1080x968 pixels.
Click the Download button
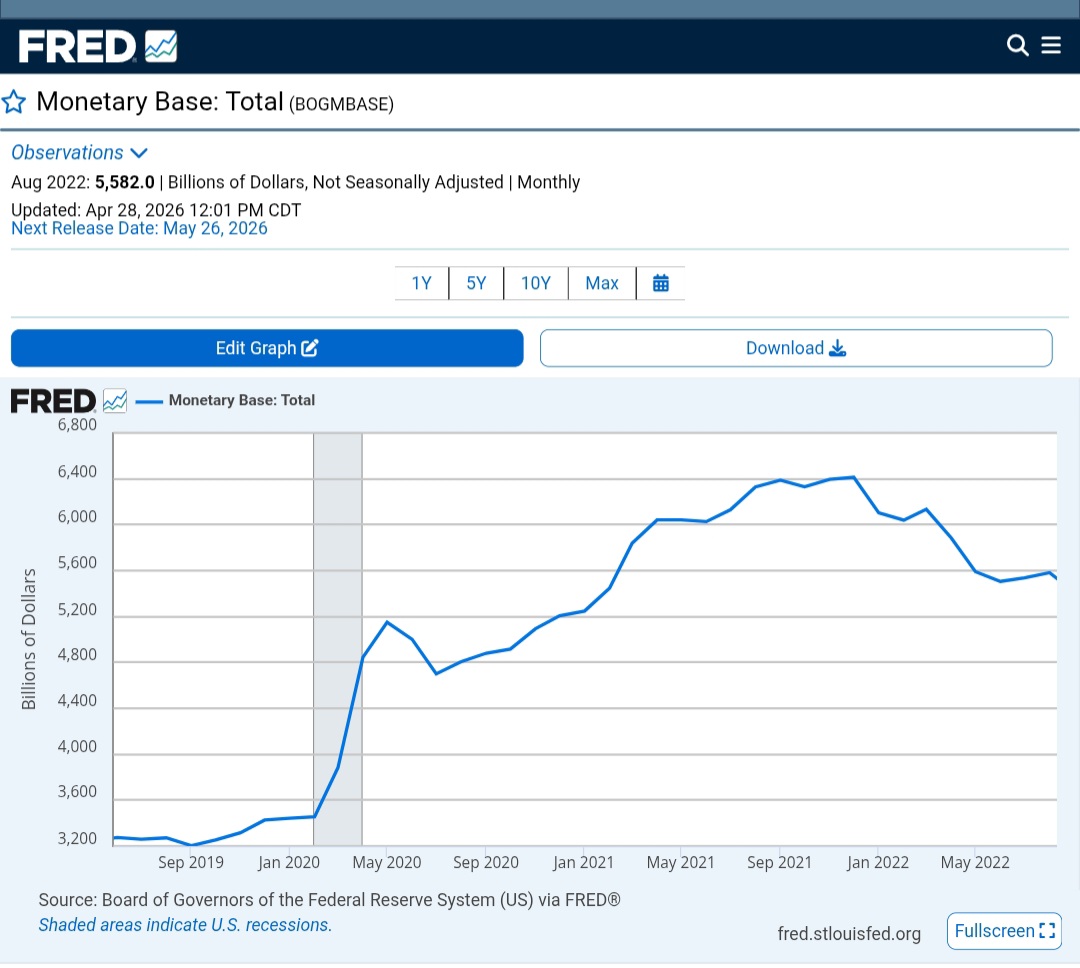(796, 348)
